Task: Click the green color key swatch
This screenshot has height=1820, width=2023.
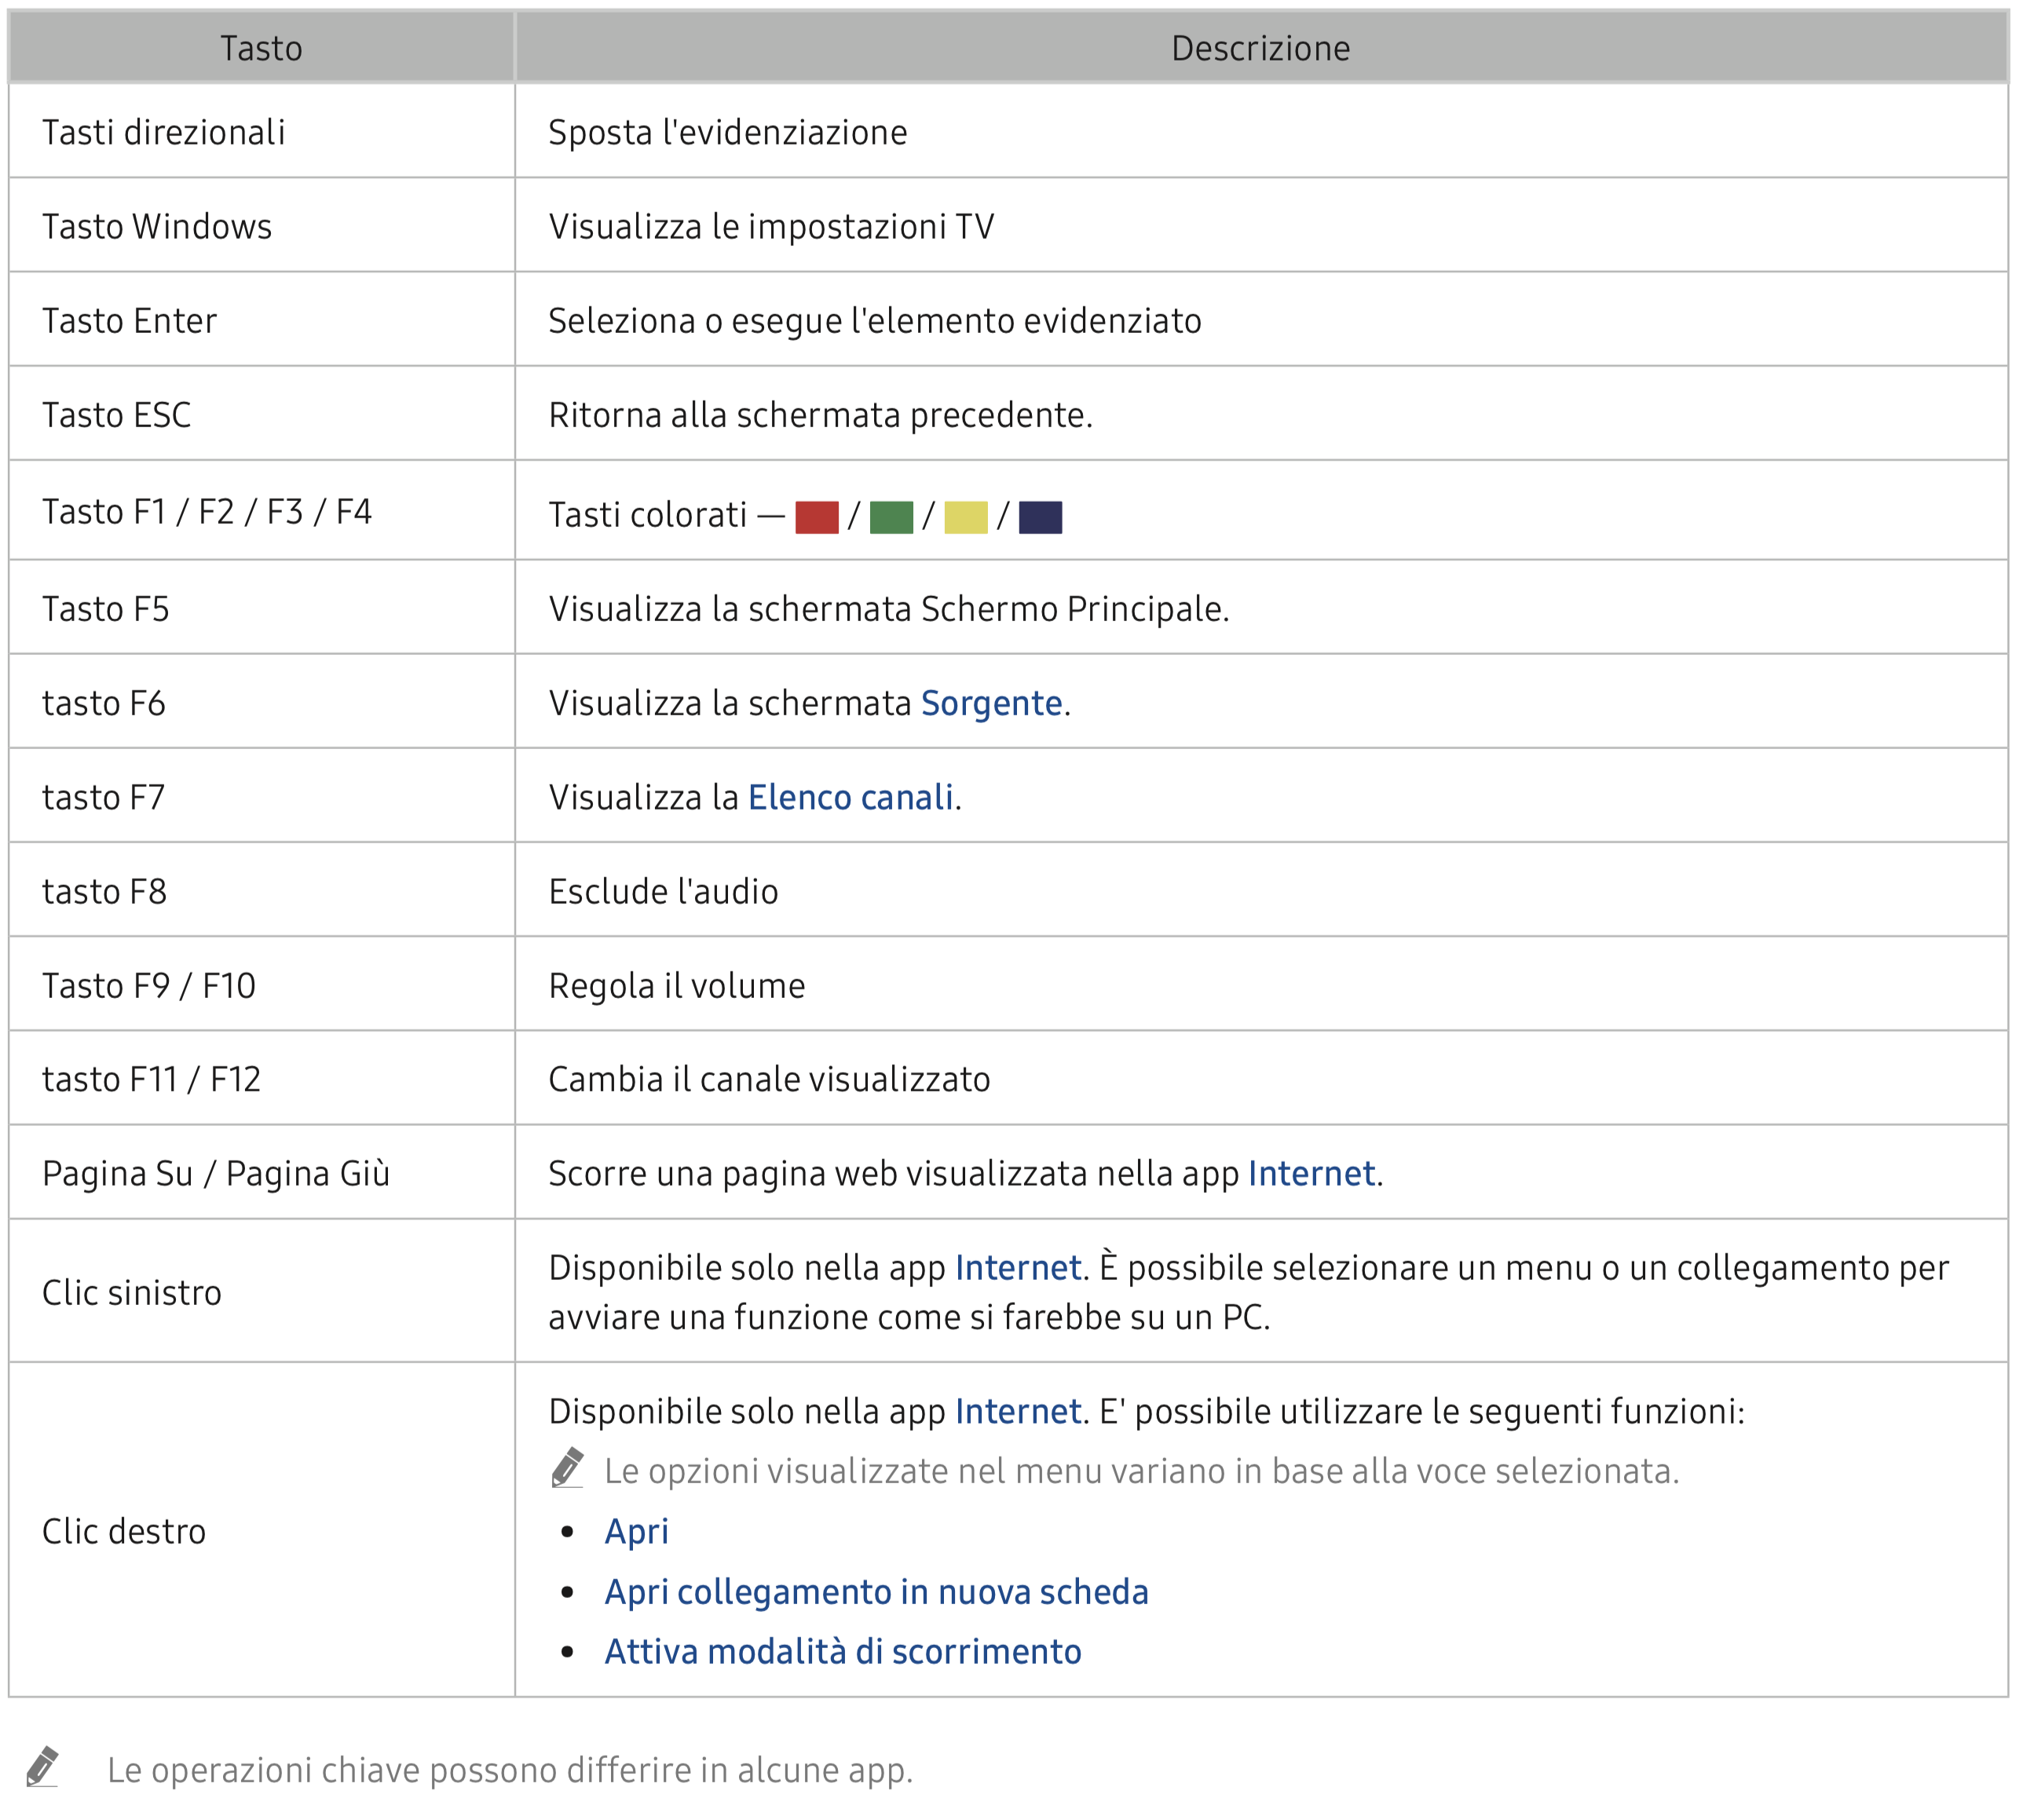Action: coord(891,517)
